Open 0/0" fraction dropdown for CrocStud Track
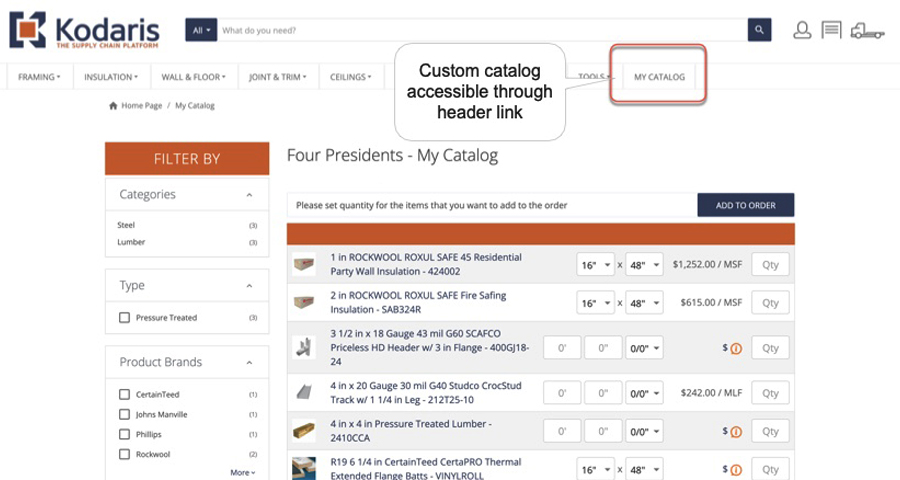 644,393
